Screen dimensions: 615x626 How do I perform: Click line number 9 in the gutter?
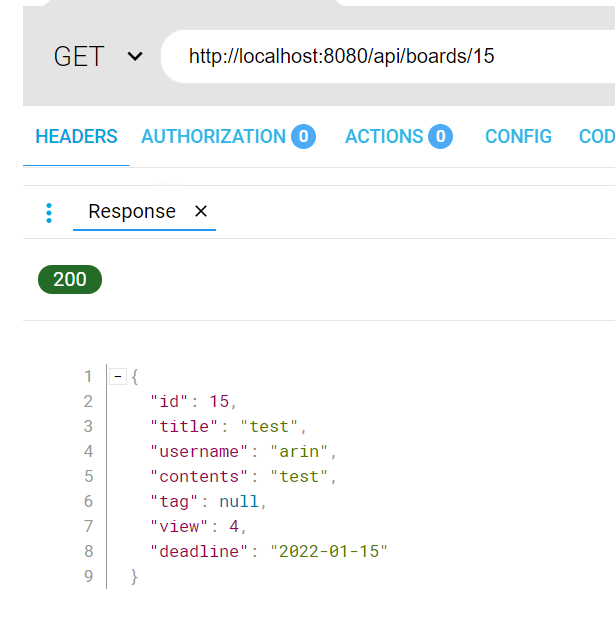pyautogui.click(x=88, y=576)
